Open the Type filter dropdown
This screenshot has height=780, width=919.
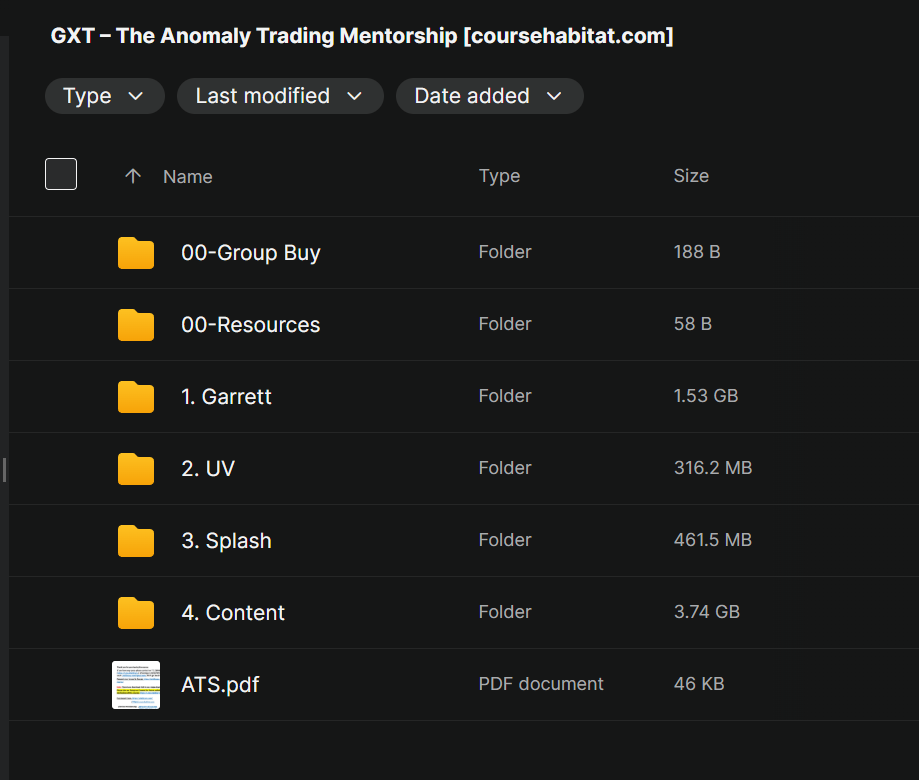coord(104,96)
